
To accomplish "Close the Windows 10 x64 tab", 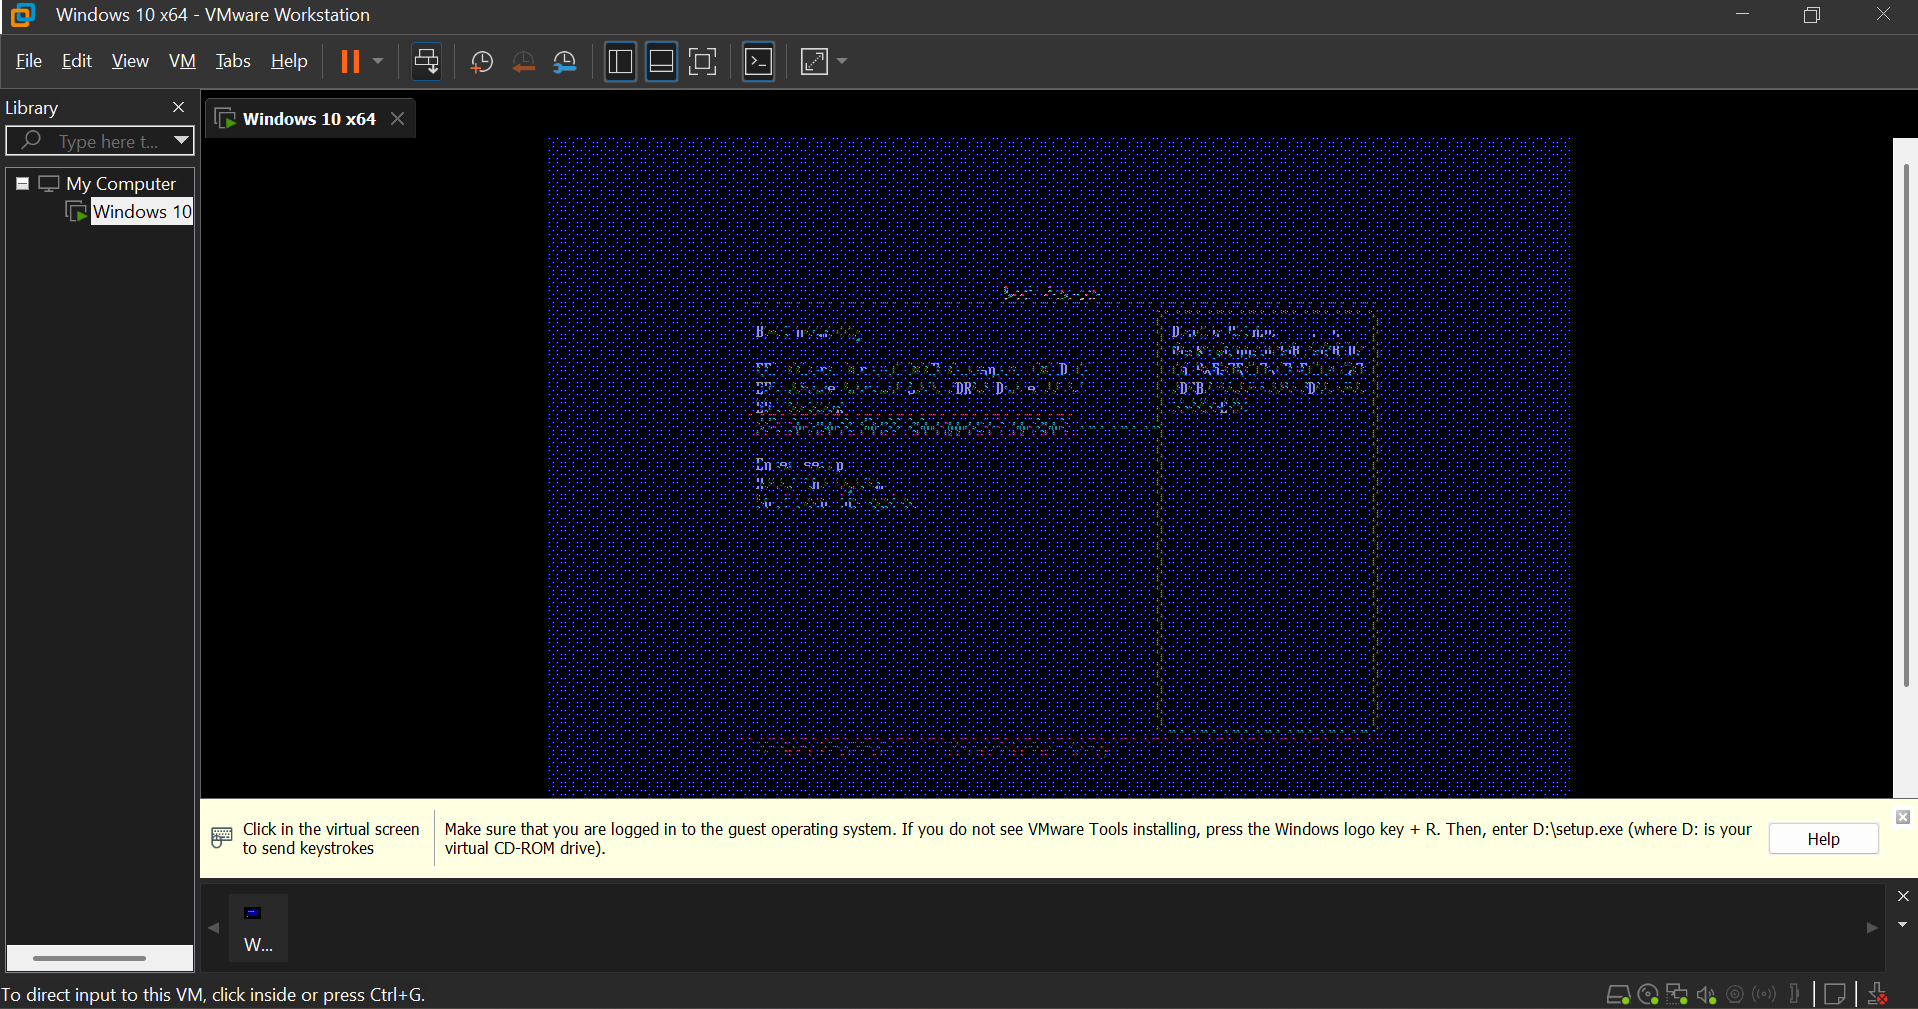I will point(398,119).
